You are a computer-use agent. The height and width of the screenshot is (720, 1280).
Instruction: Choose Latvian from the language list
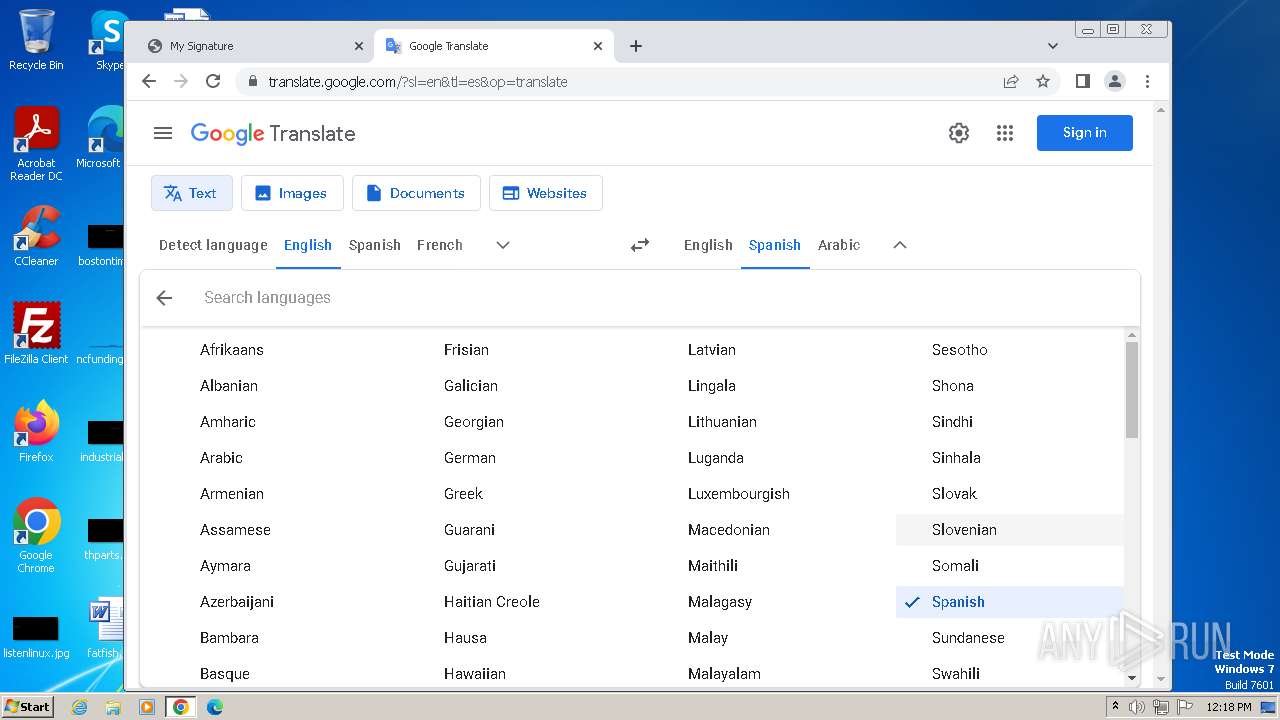click(x=712, y=350)
